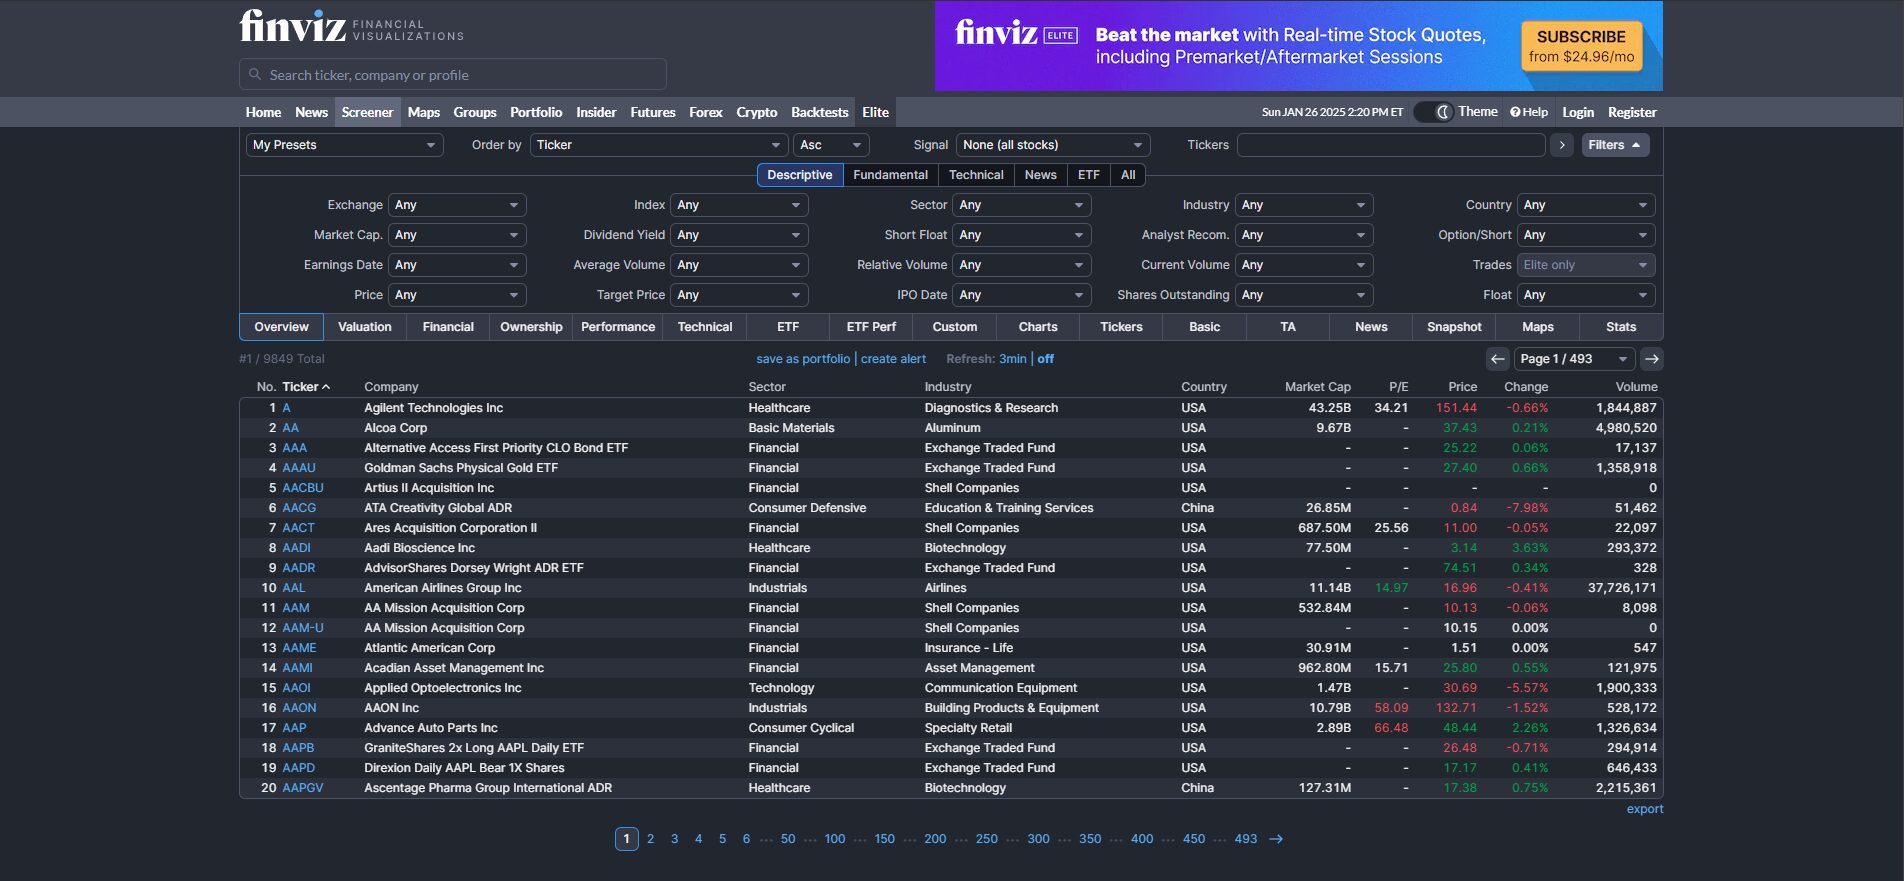This screenshot has height=881, width=1904.
Task: Open the Order by Ticker dropdown
Action: pyautogui.click(x=658, y=145)
